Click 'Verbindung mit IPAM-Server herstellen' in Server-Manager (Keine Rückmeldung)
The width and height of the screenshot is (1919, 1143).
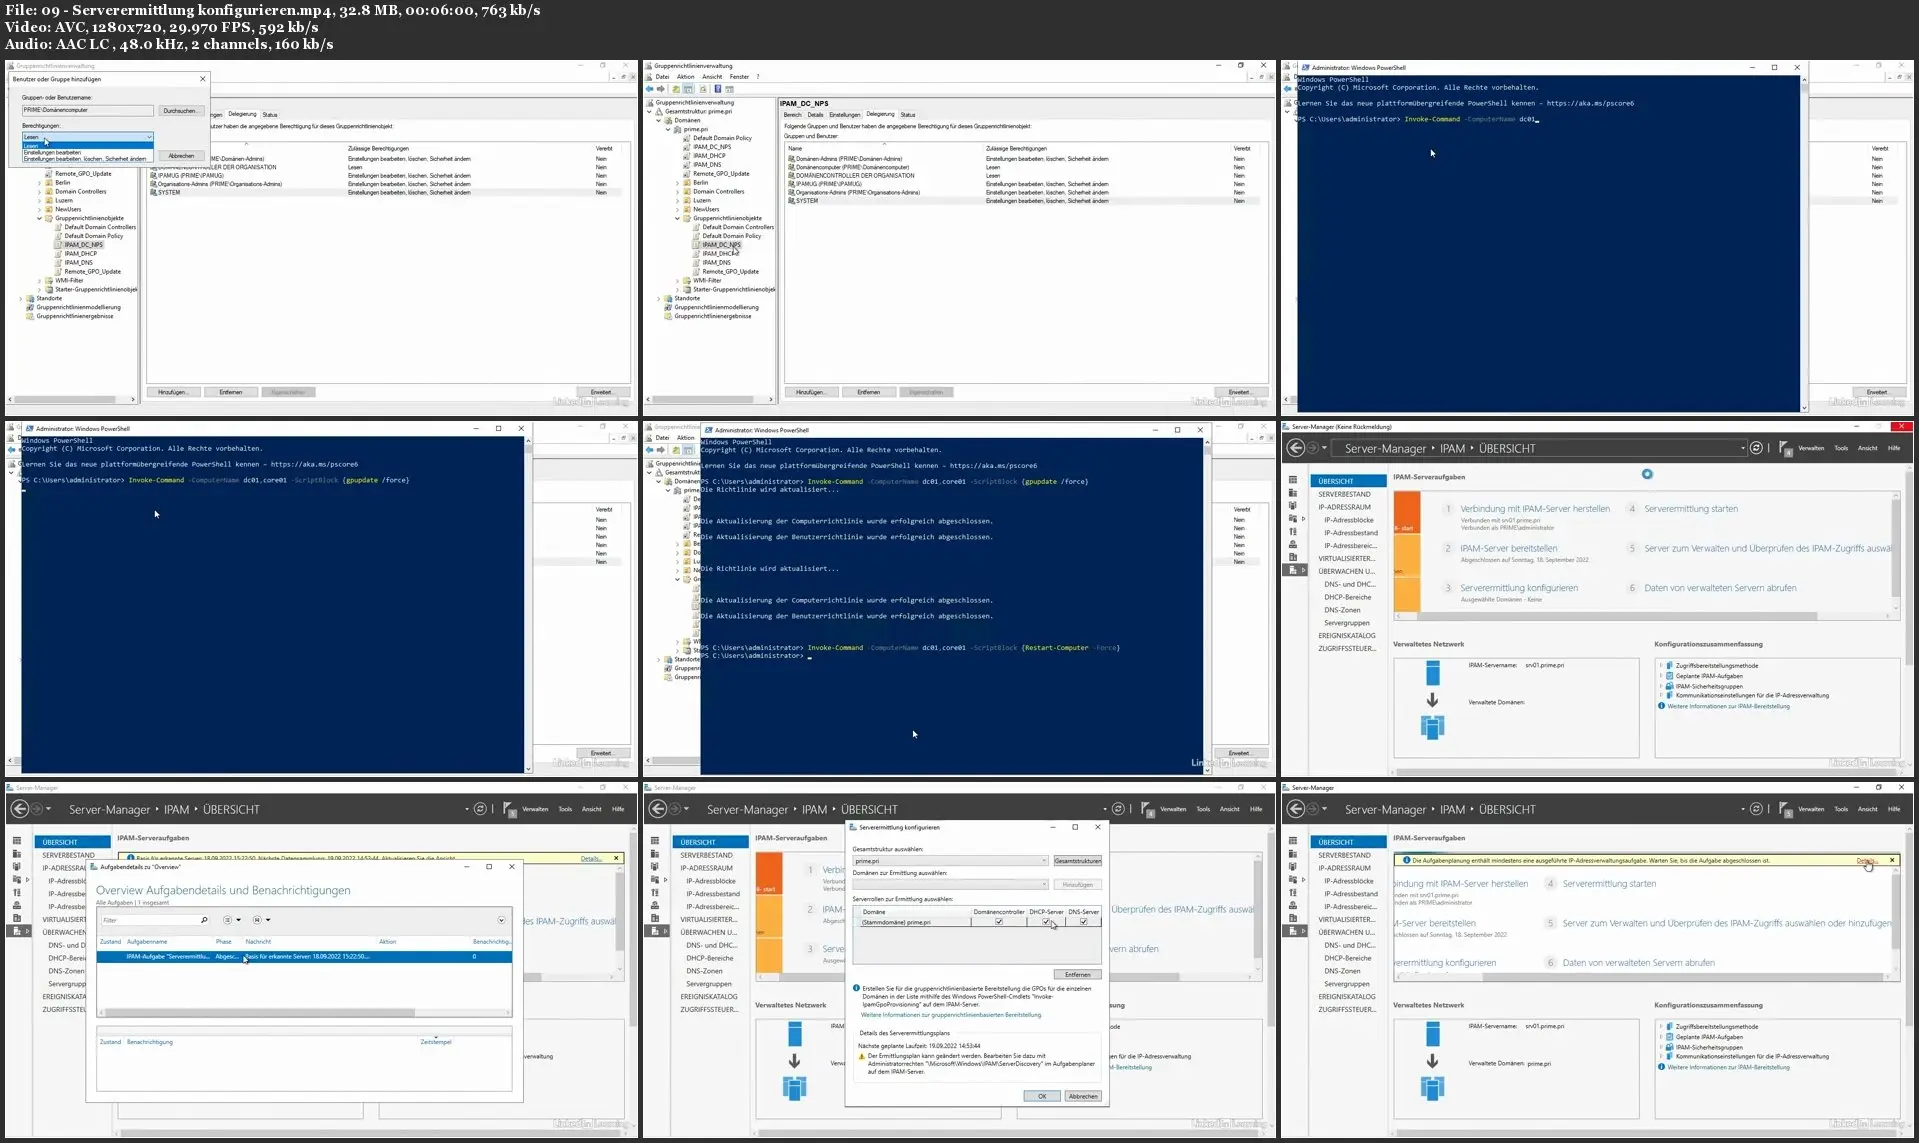pyautogui.click(x=1535, y=509)
